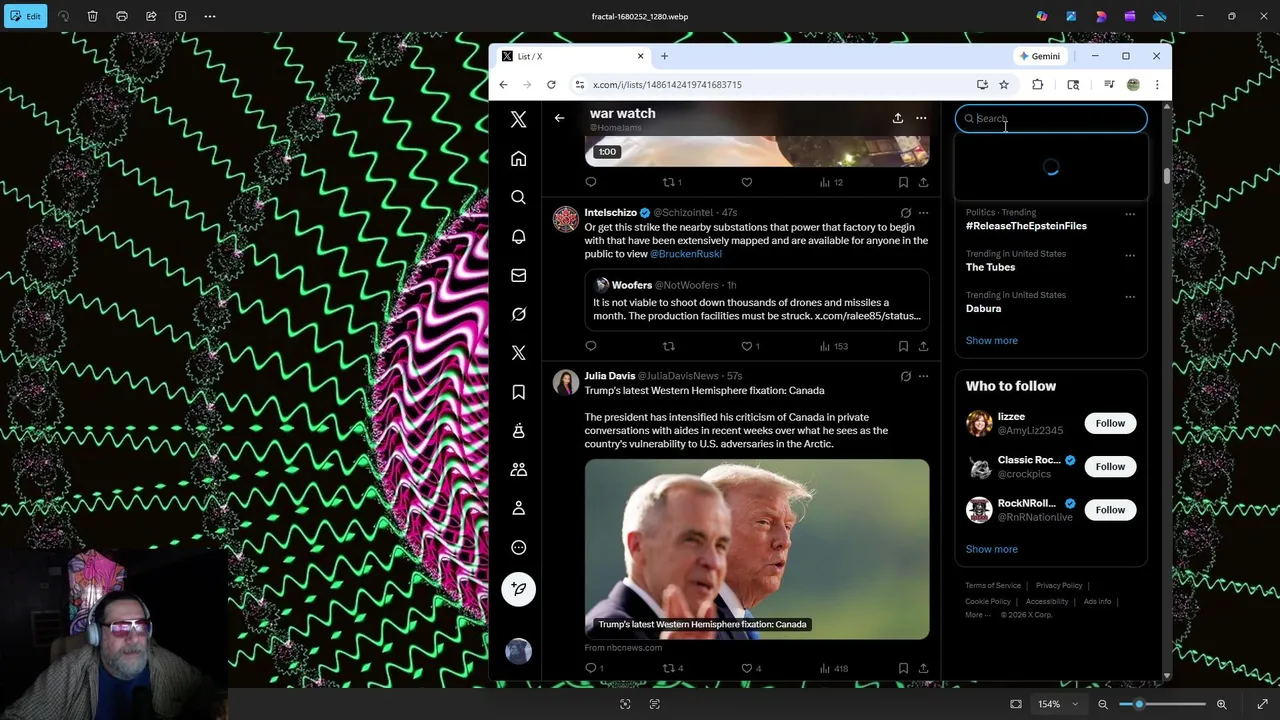Click visual search icon in Photos bottom bar

tap(625, 704)
